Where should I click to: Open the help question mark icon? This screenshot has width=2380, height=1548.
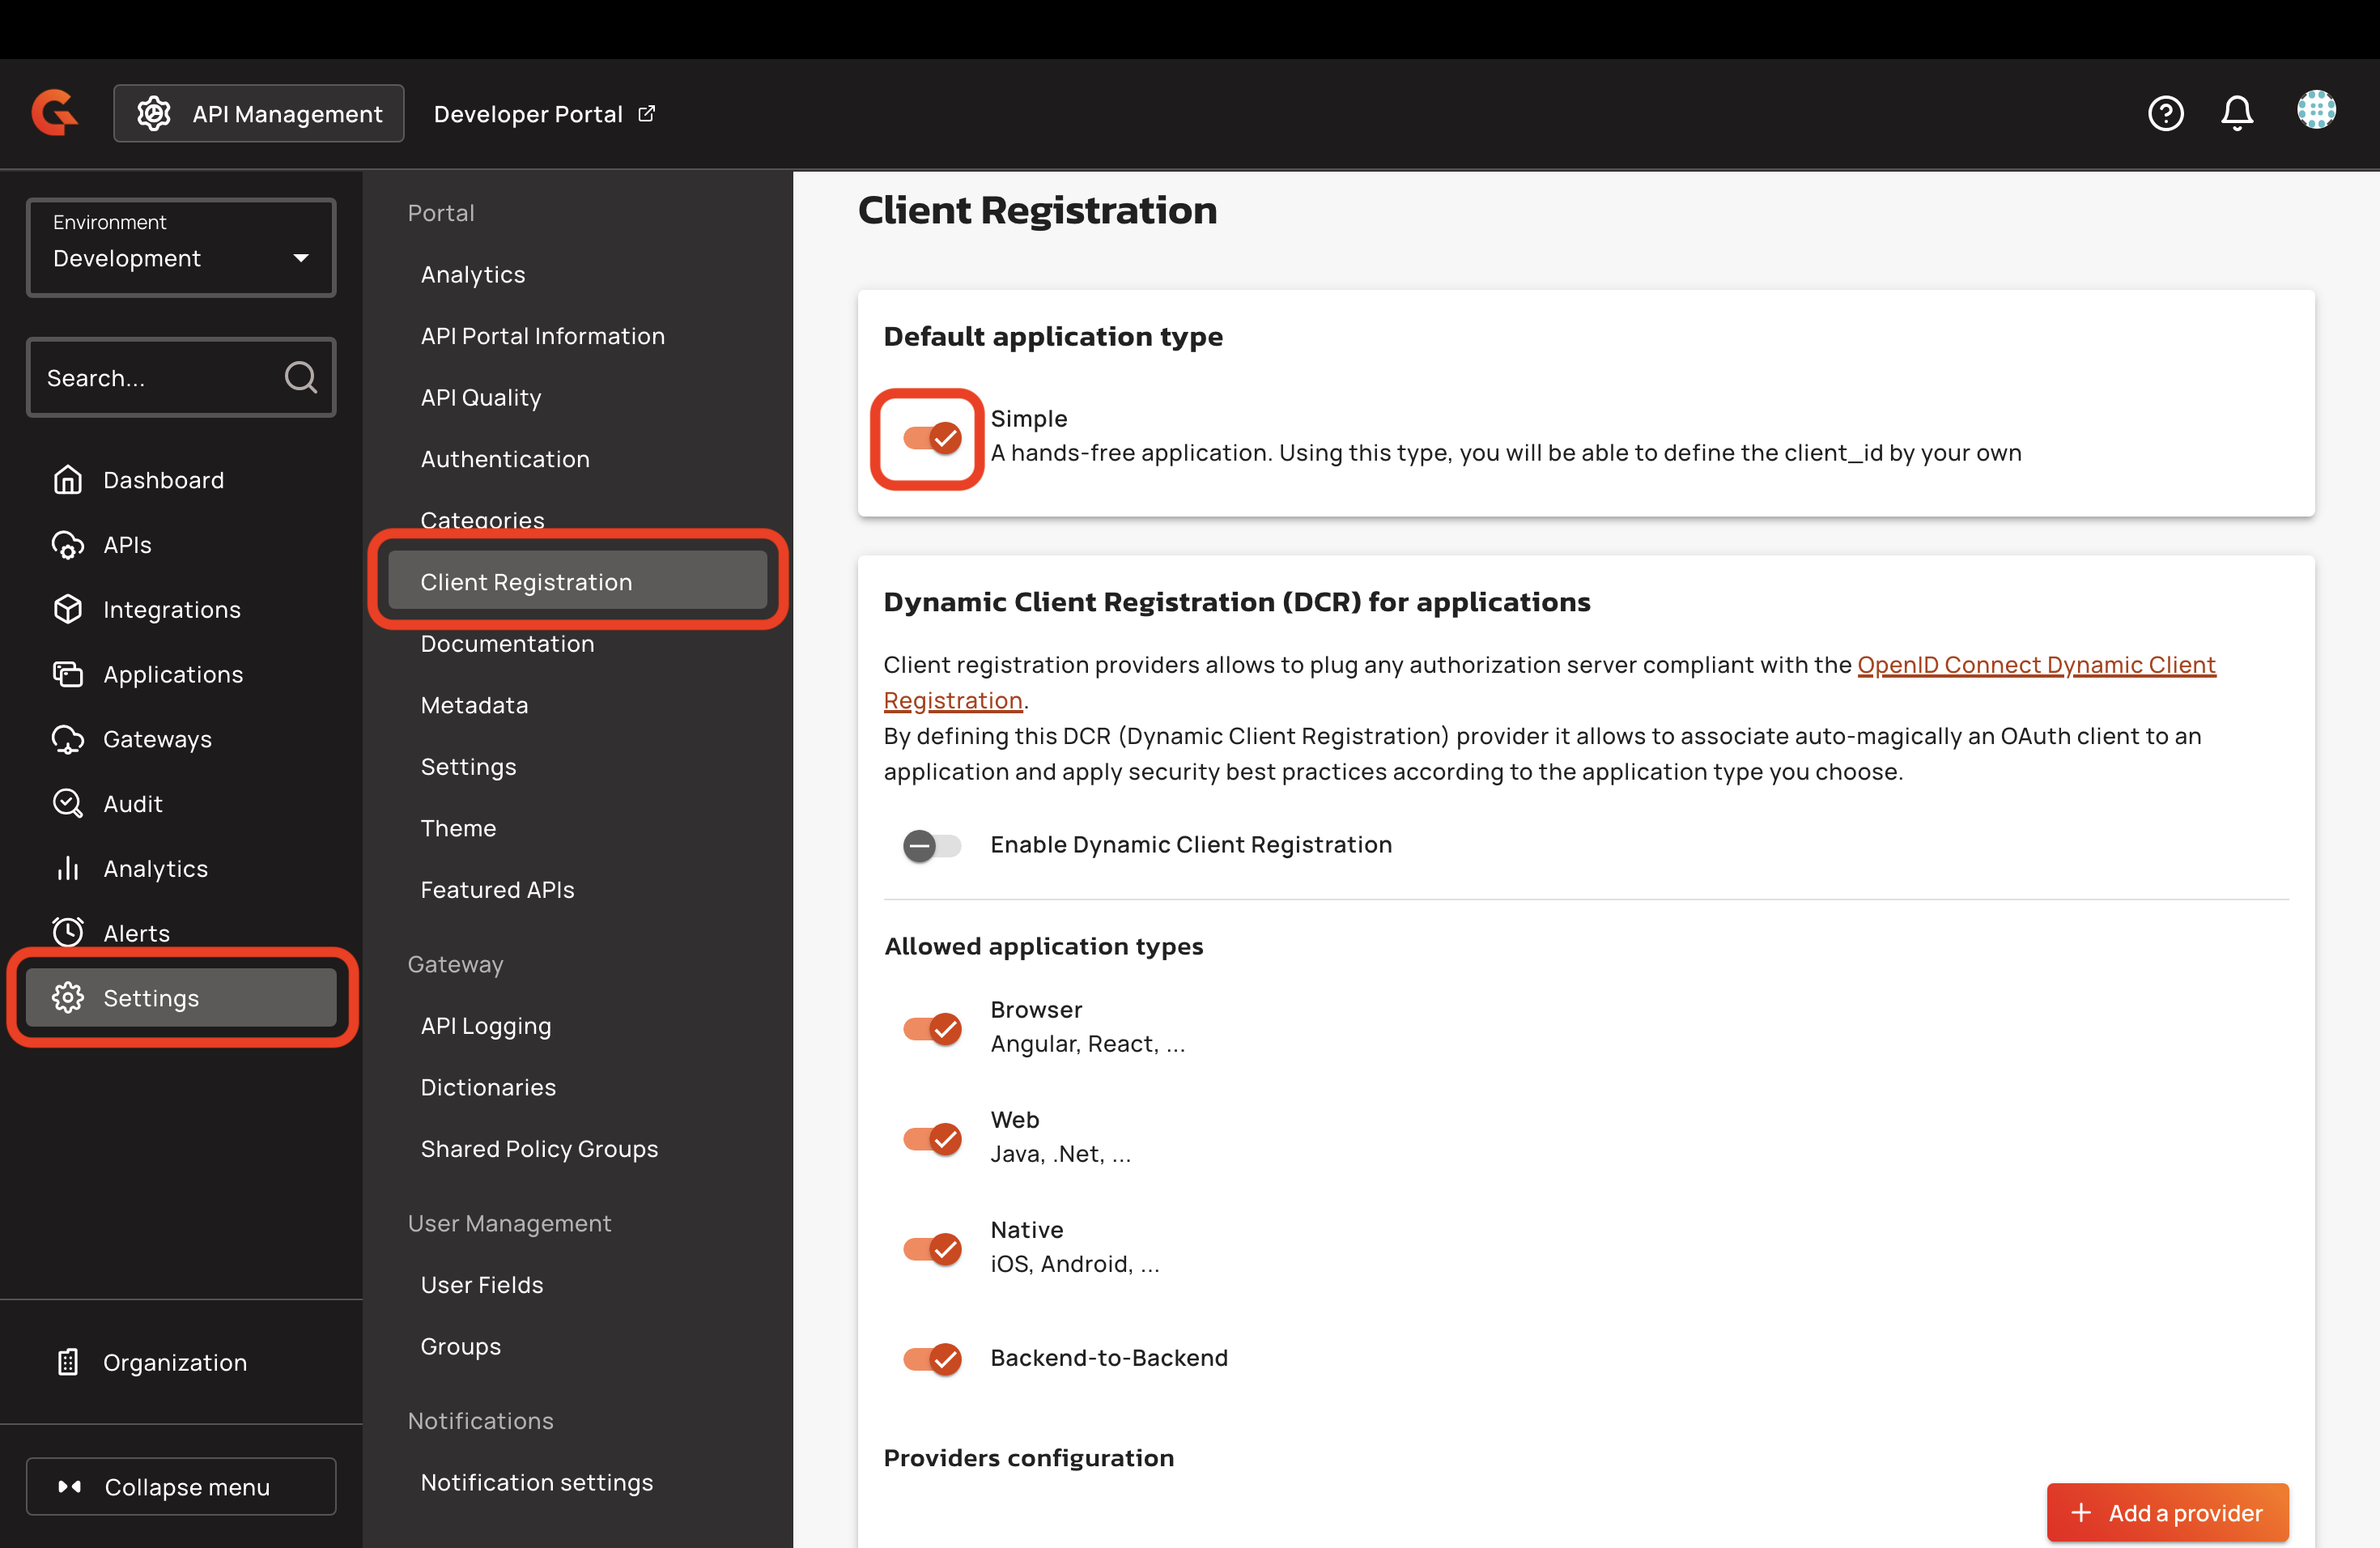[x=2165, y=113]
